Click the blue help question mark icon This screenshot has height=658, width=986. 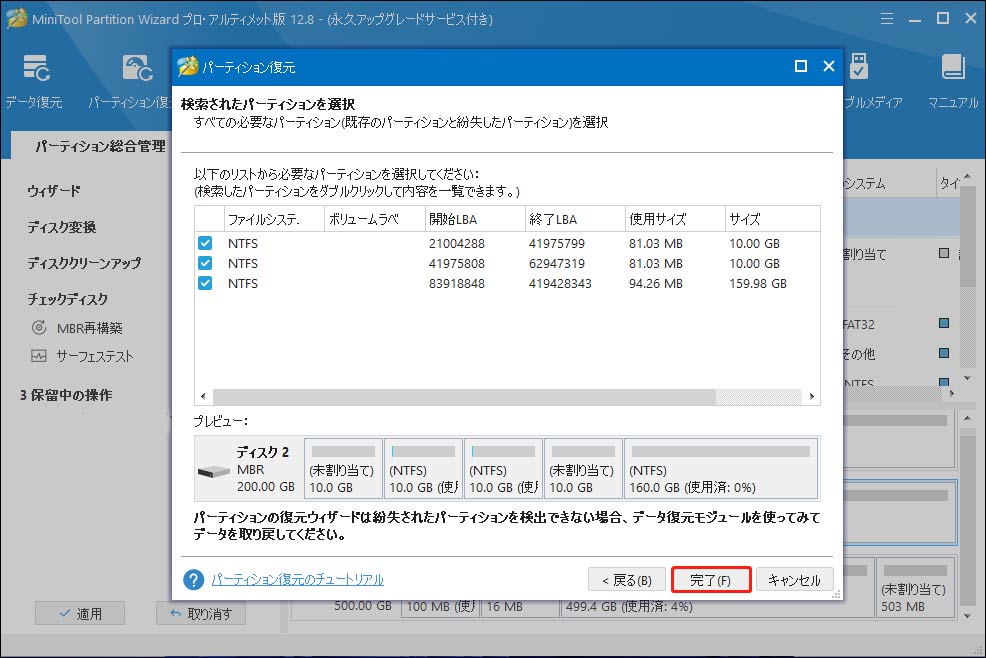tap(194, 579)
